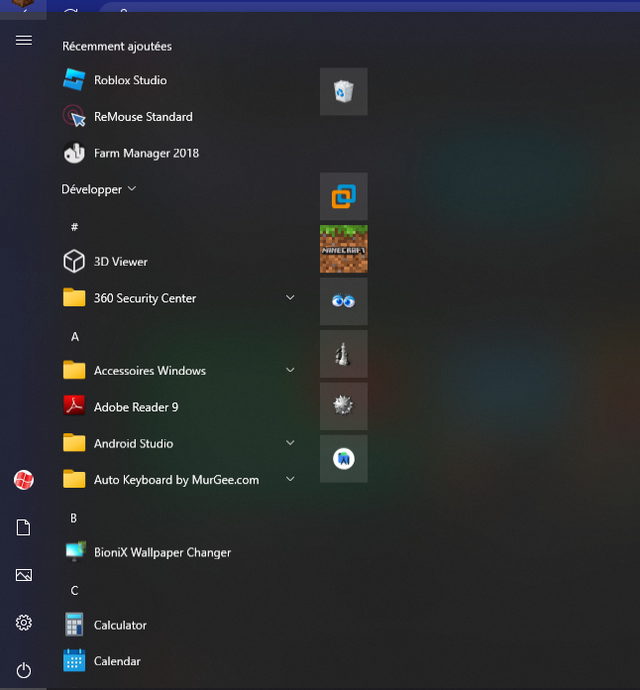Open Settings gear in sidebar
The image size is (640, 690).
[24, 623]
